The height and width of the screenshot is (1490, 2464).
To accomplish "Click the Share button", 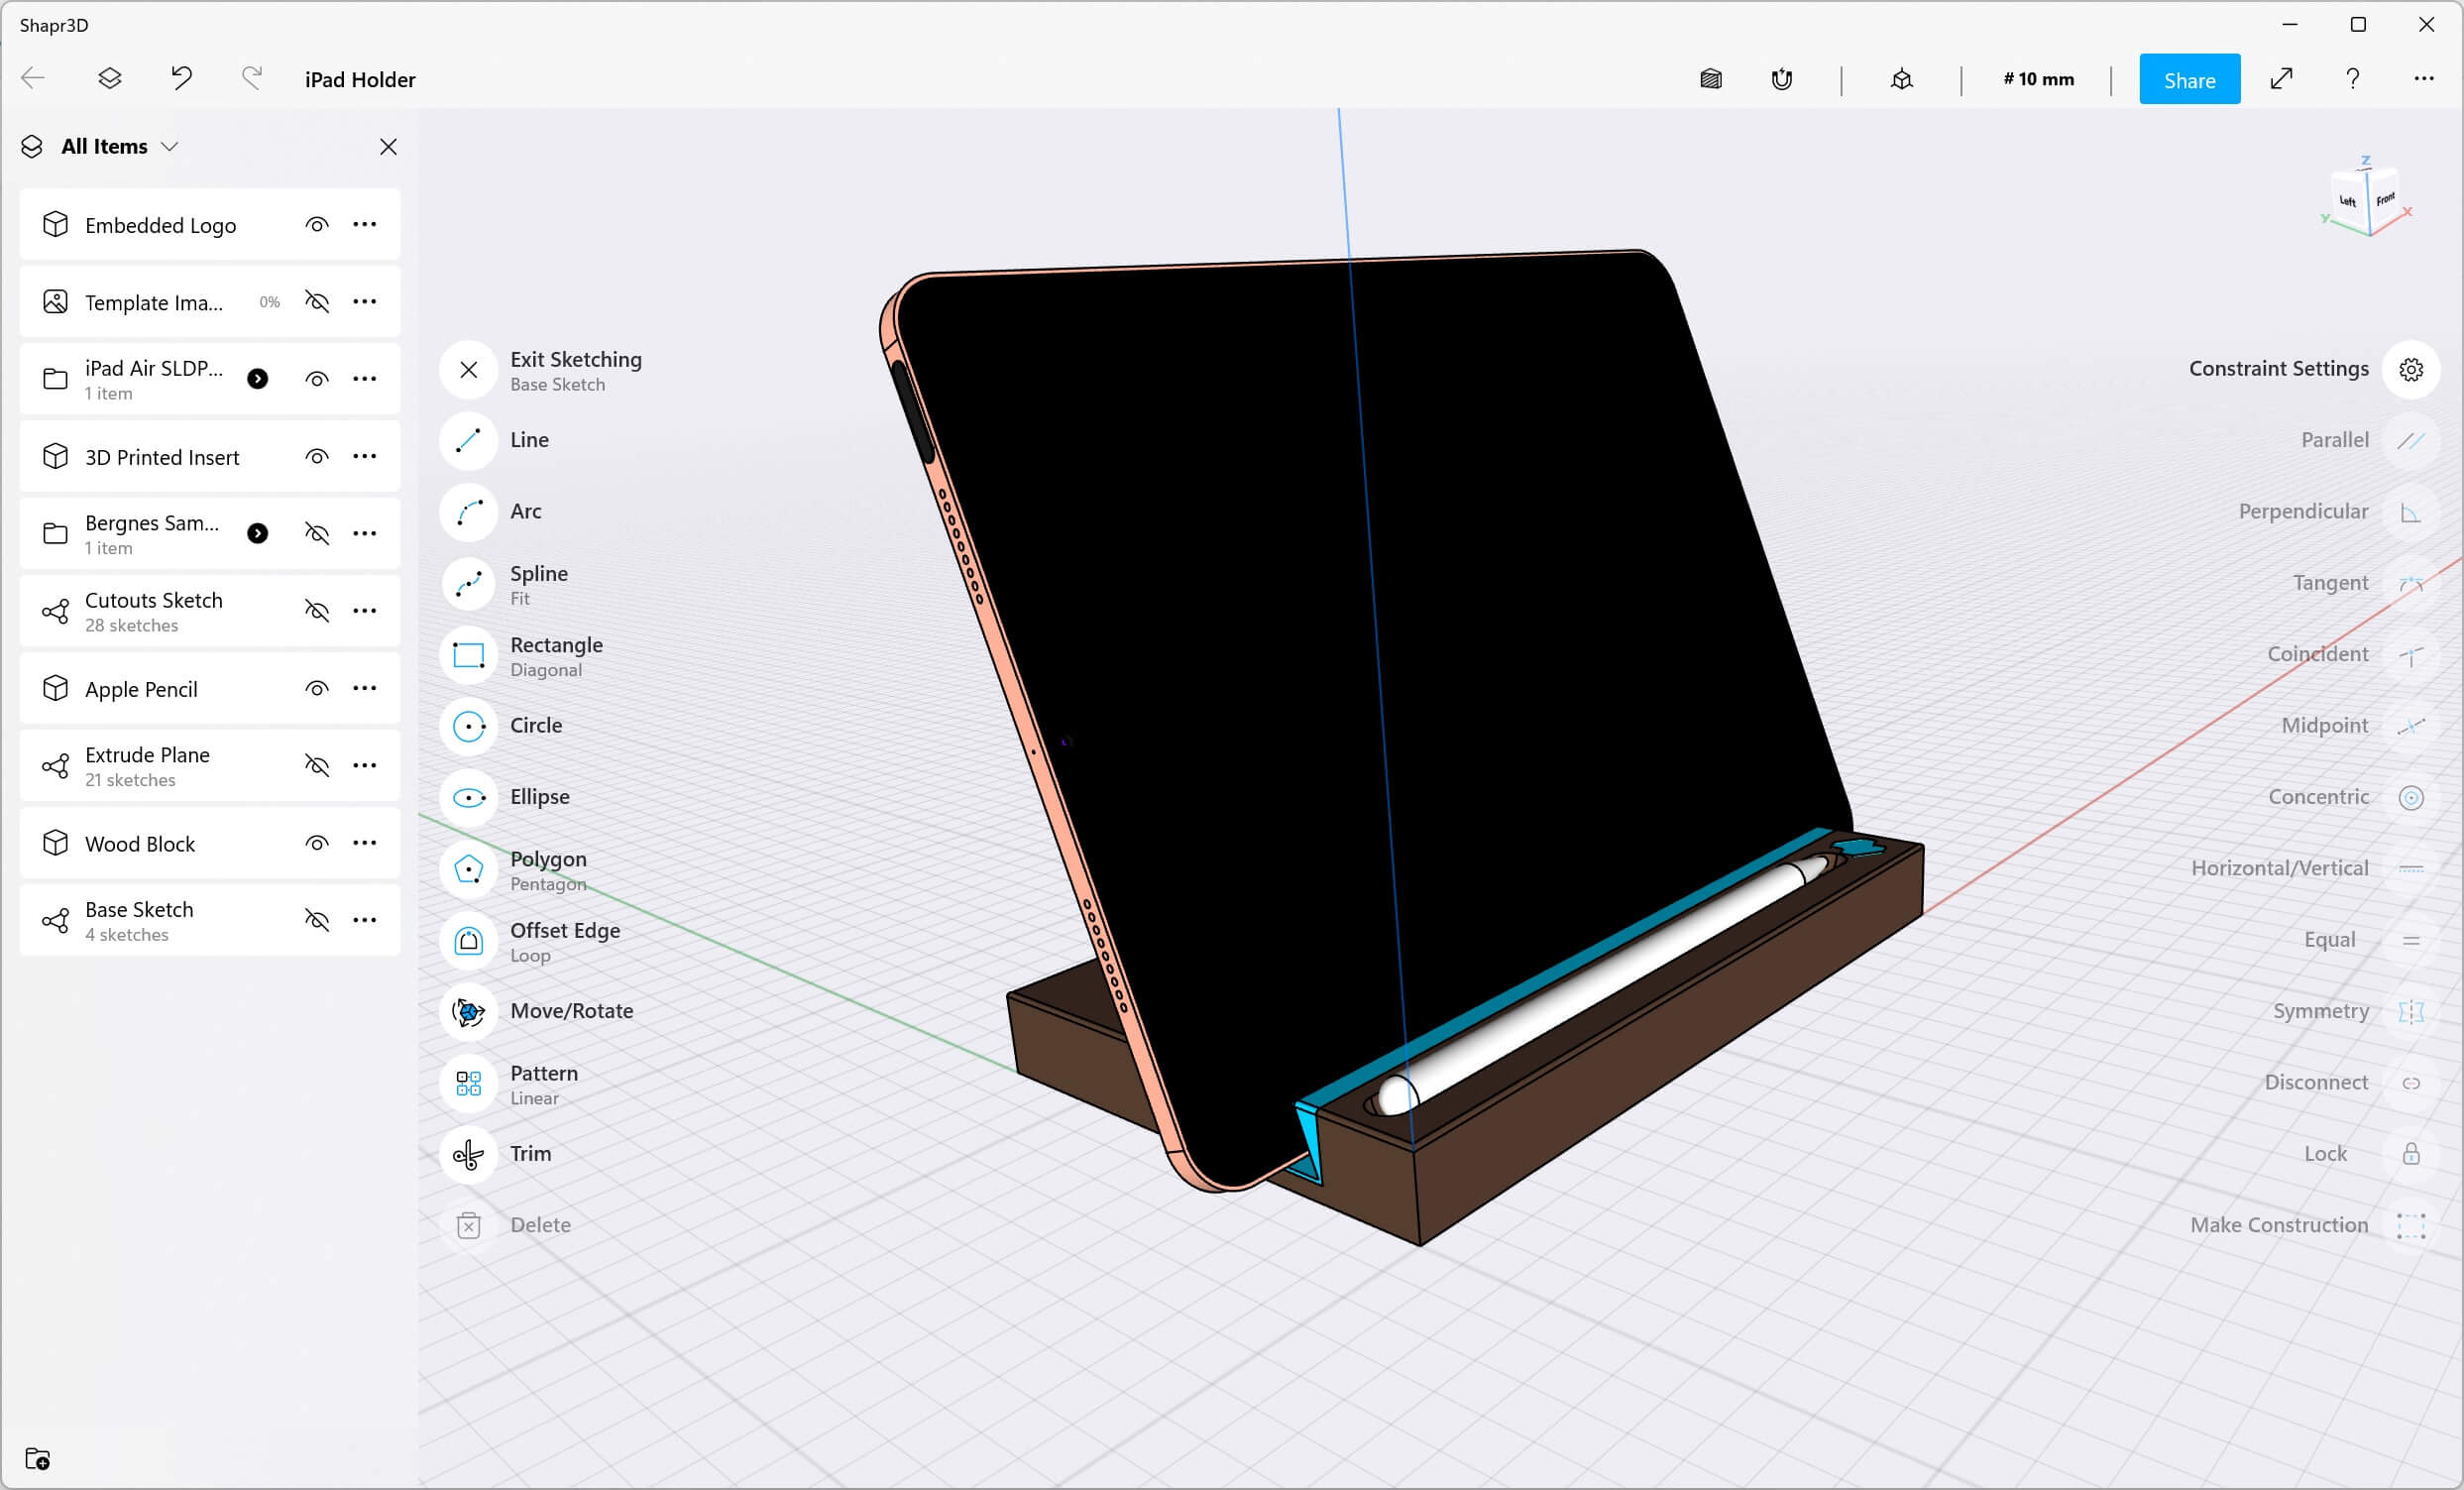I will pos(2187,79).
